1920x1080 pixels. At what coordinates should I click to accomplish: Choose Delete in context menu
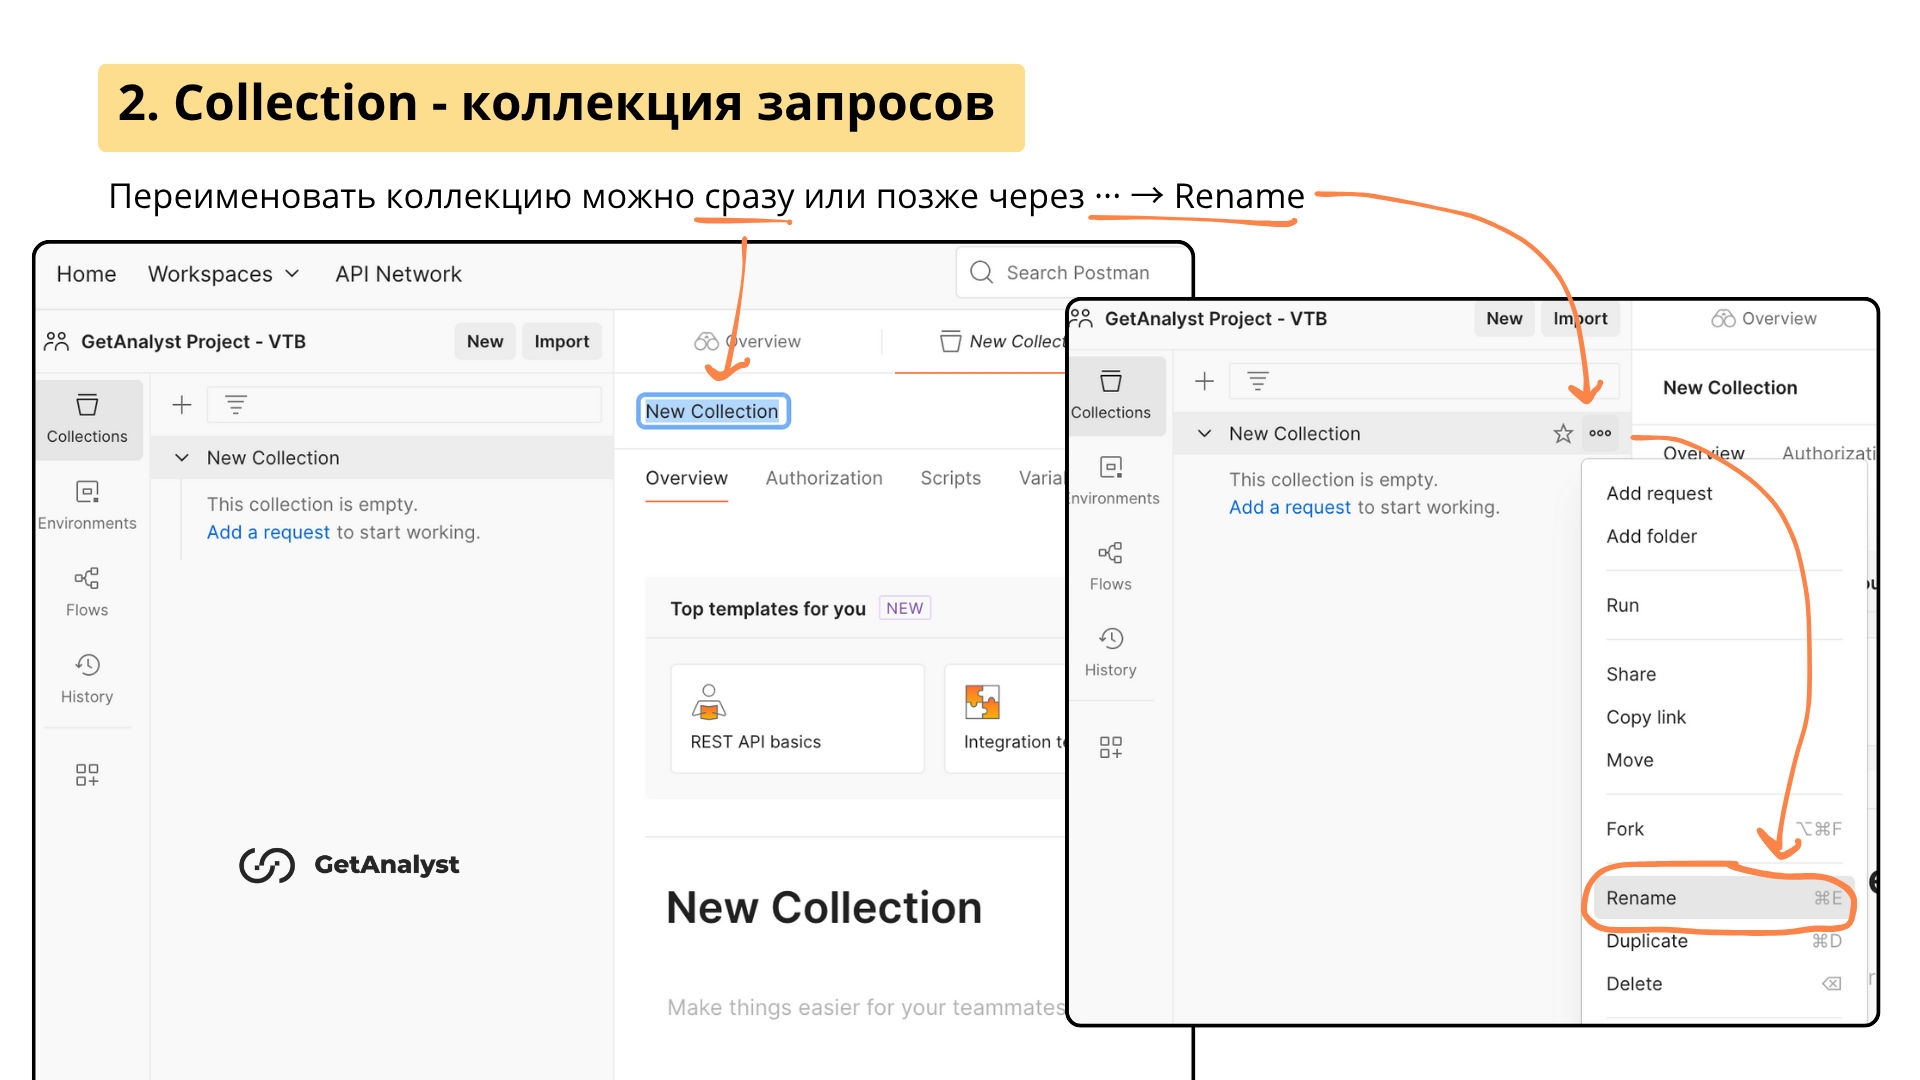click(1723, 984)
